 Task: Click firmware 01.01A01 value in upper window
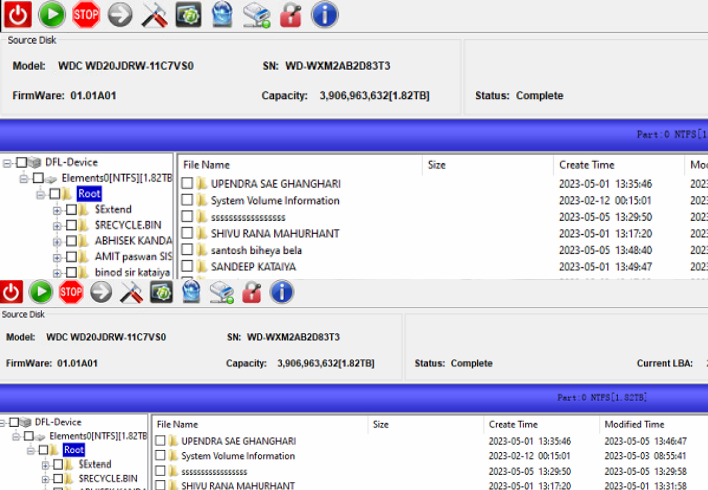tap(93, 96)
